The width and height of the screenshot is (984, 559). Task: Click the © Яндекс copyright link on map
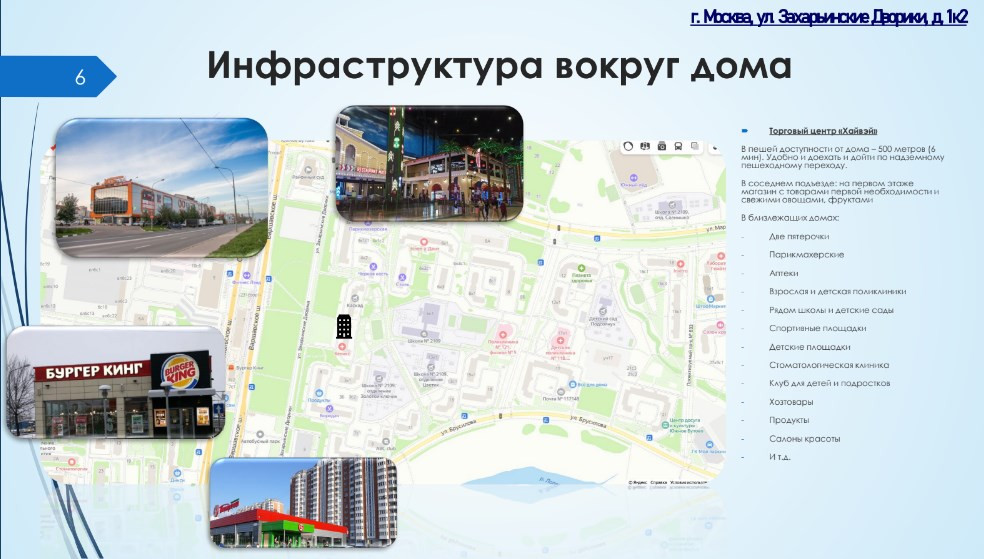[x=638, y=483]
